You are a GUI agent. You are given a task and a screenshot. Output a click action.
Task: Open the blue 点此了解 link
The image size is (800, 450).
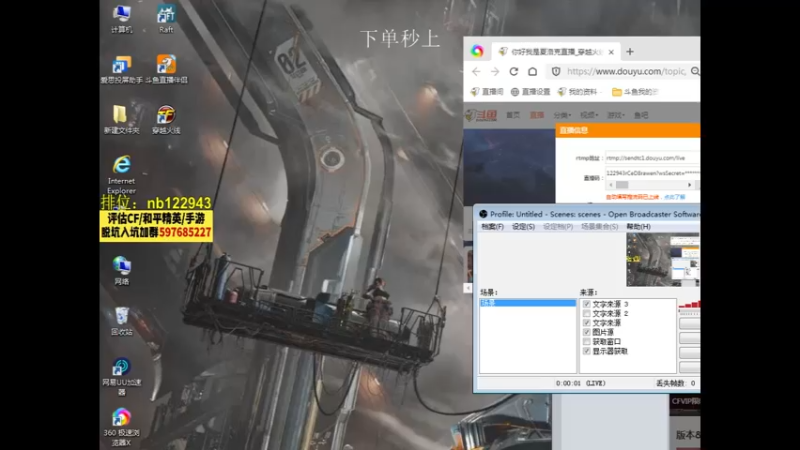pyautogui.click(x=674, y=197)
